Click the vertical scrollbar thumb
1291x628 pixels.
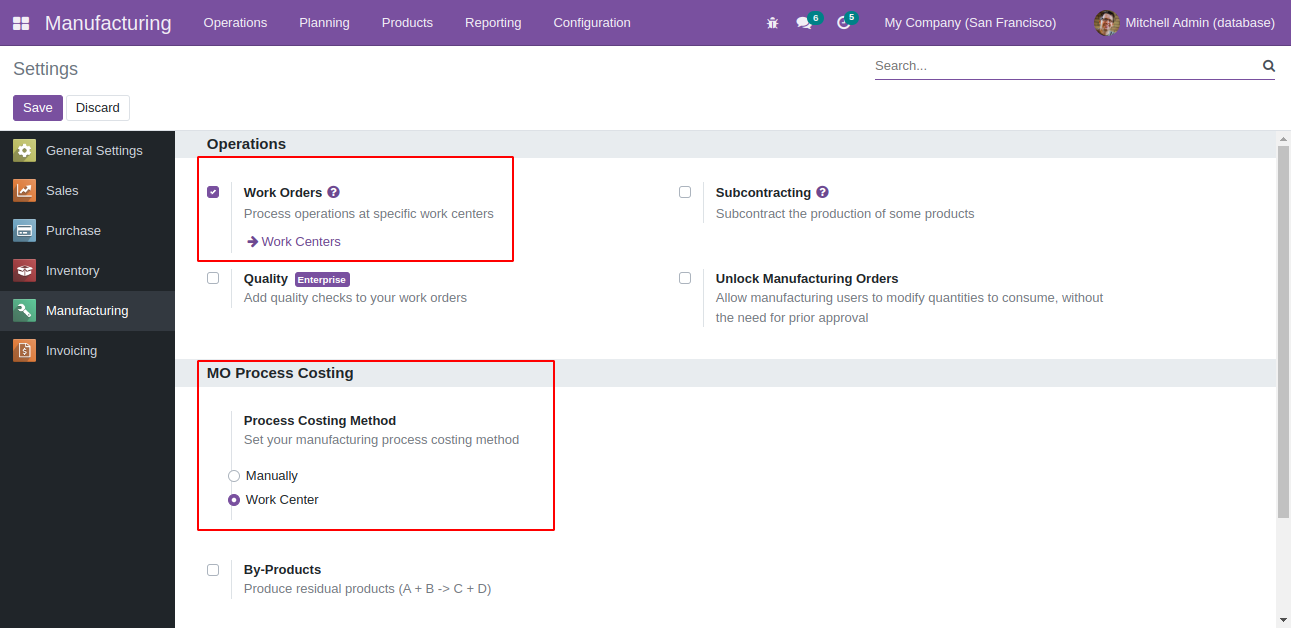[1284, 331]
